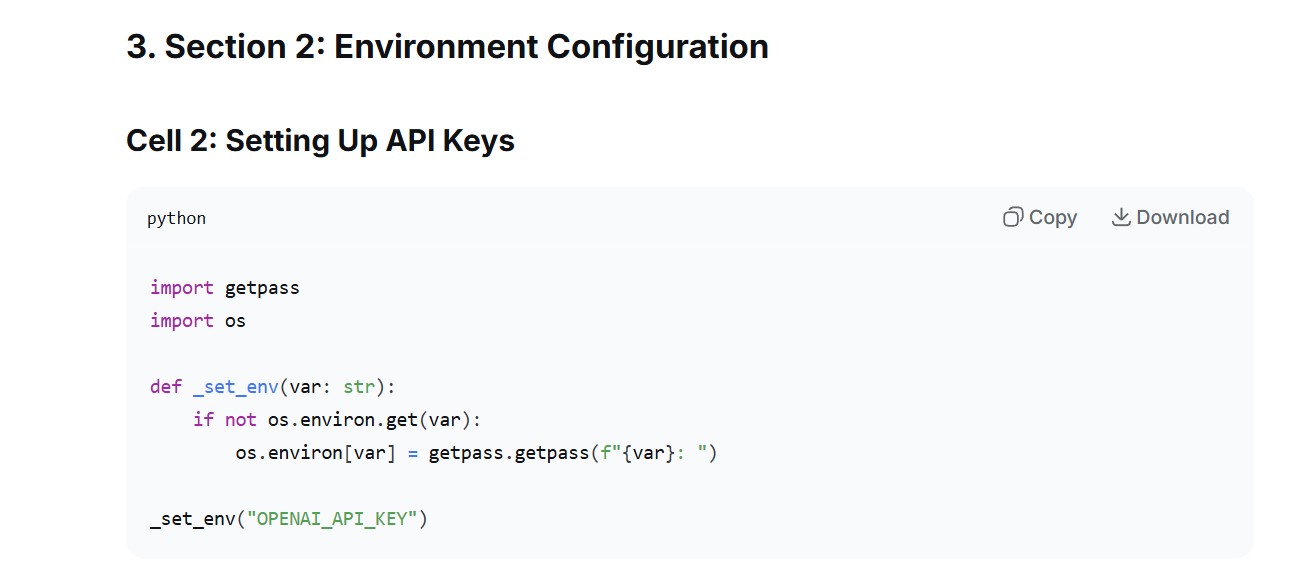The image size is (1292, 577).
Task: Click the 'def' keyword
Action: click(166, 387)
